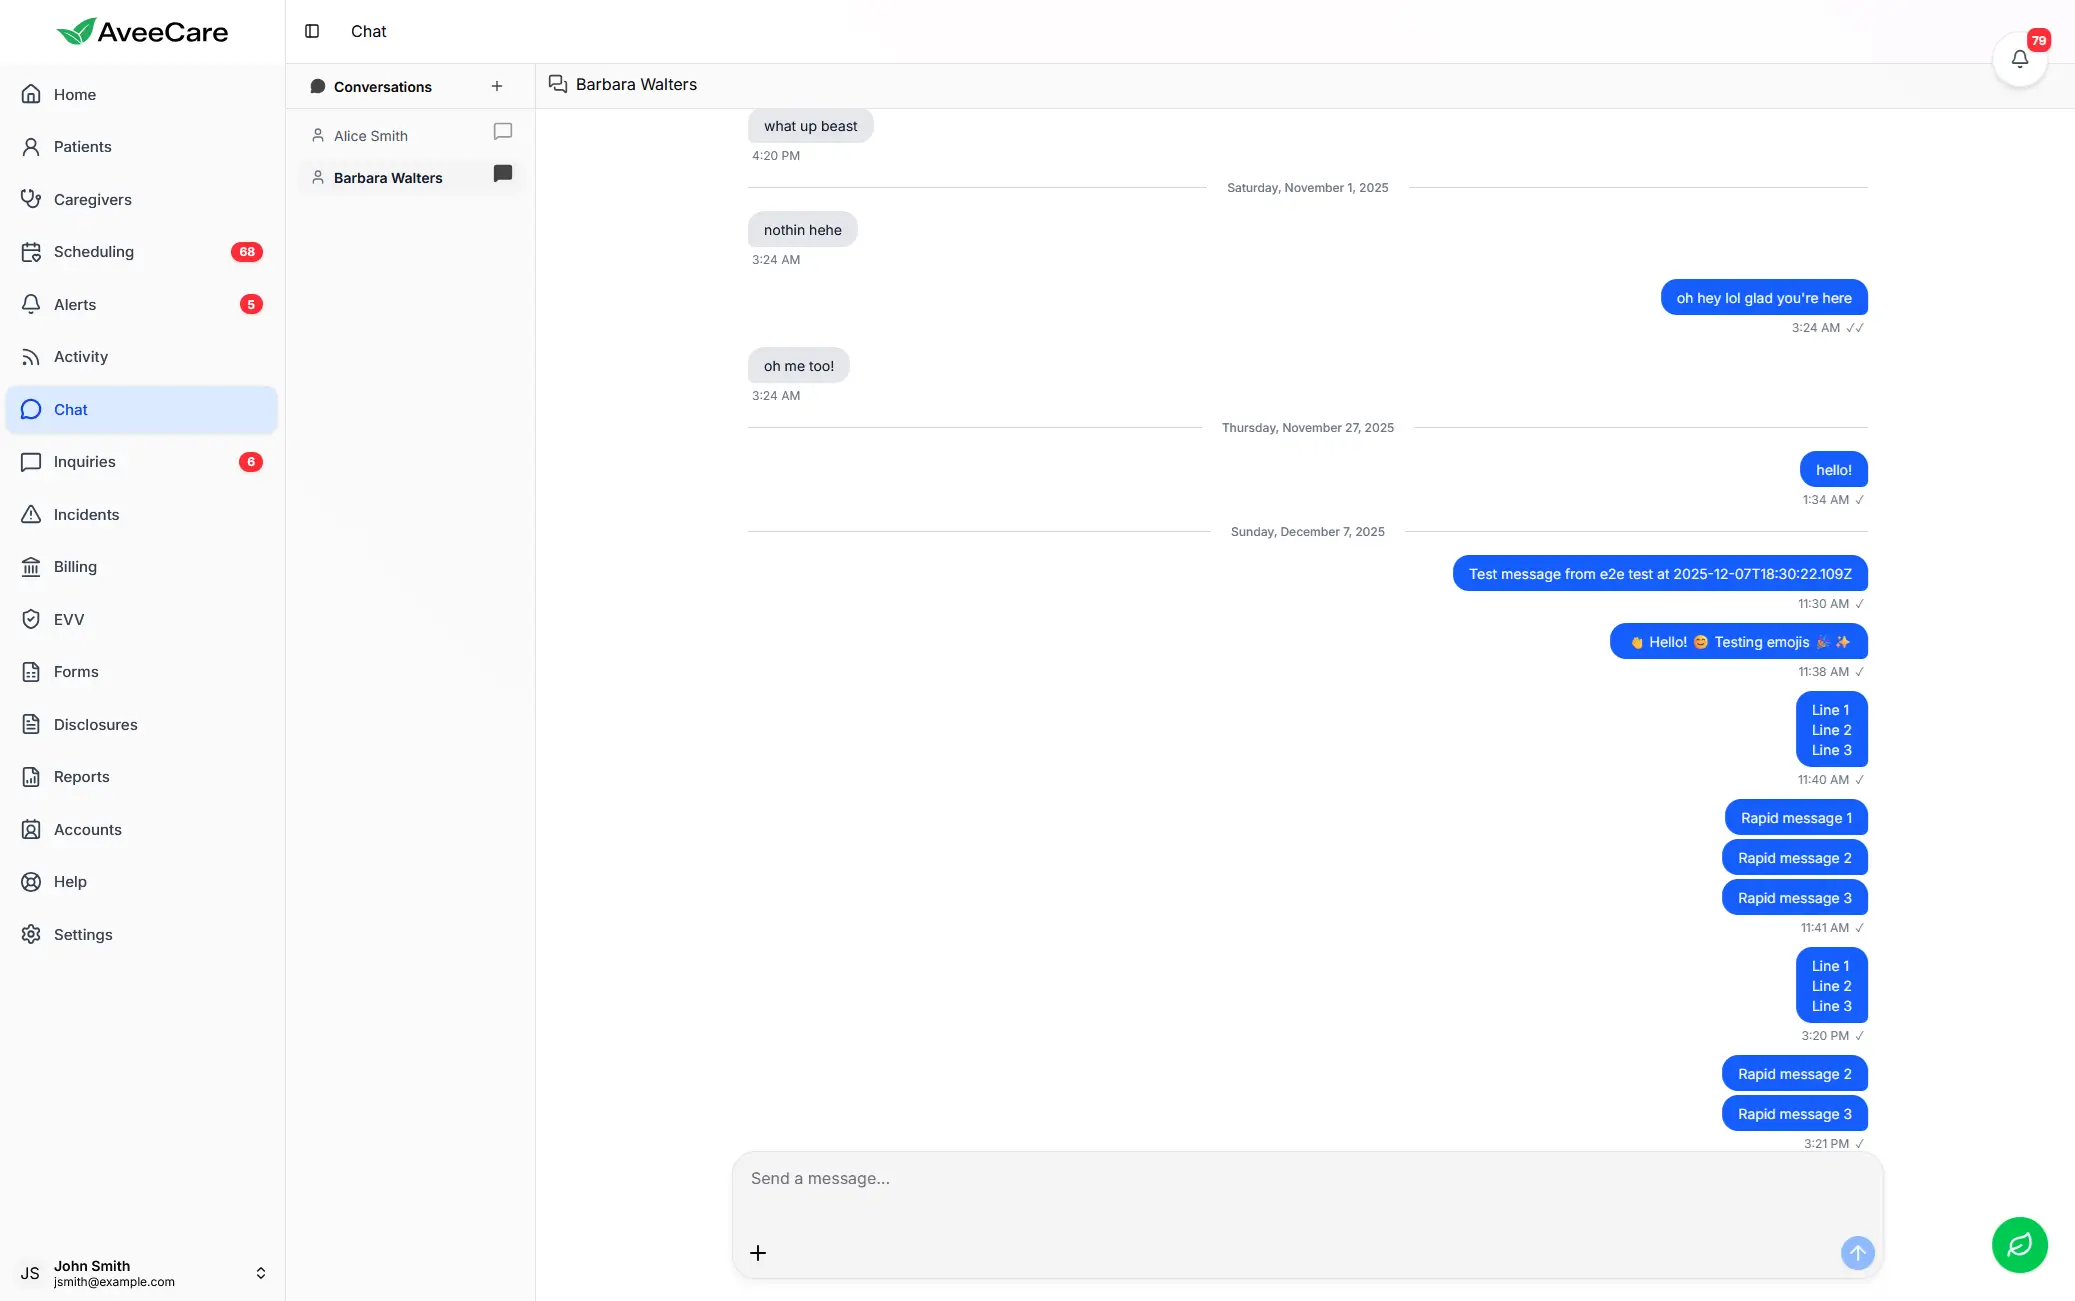Click the Activity icon in the sidebar
The width and height of the screenshot is (2075, 1301).
[x=31, y=356]
